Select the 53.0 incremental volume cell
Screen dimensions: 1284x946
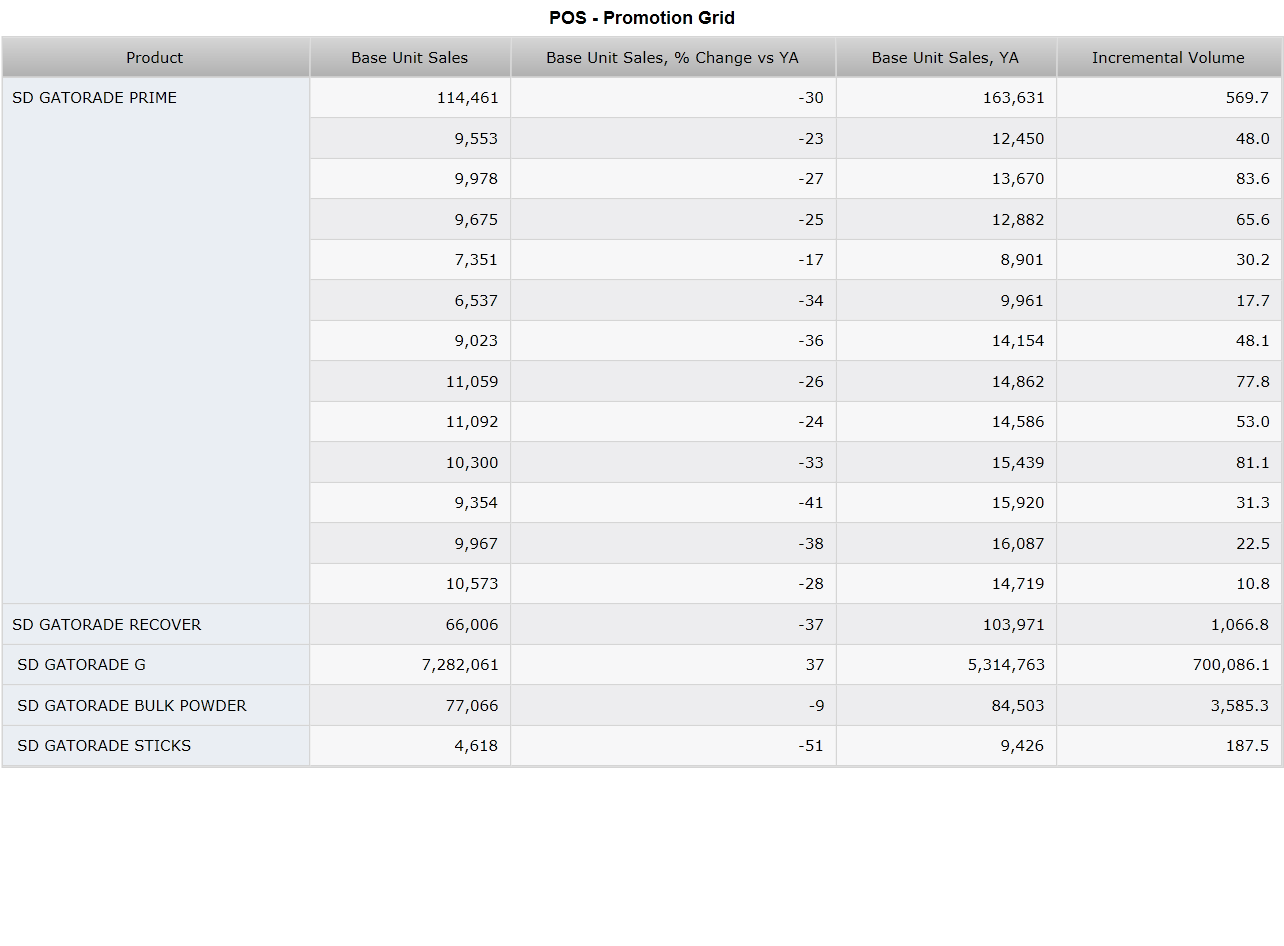1169,422
